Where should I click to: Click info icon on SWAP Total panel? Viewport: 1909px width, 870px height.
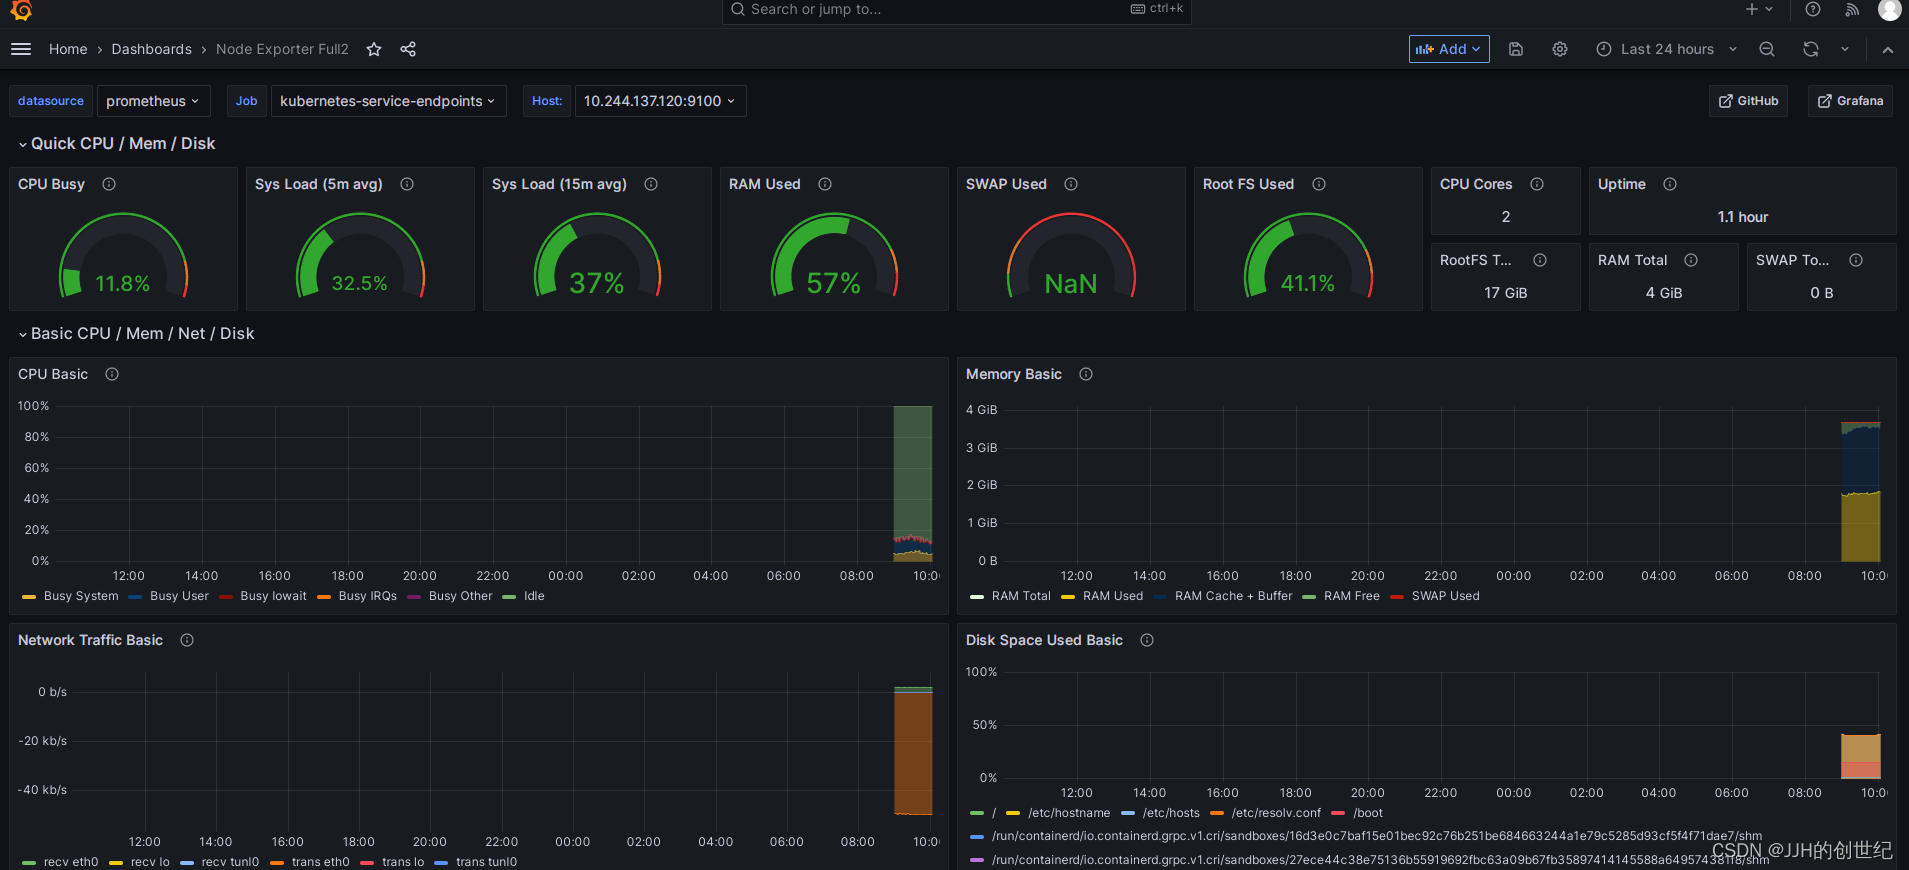1856,260
